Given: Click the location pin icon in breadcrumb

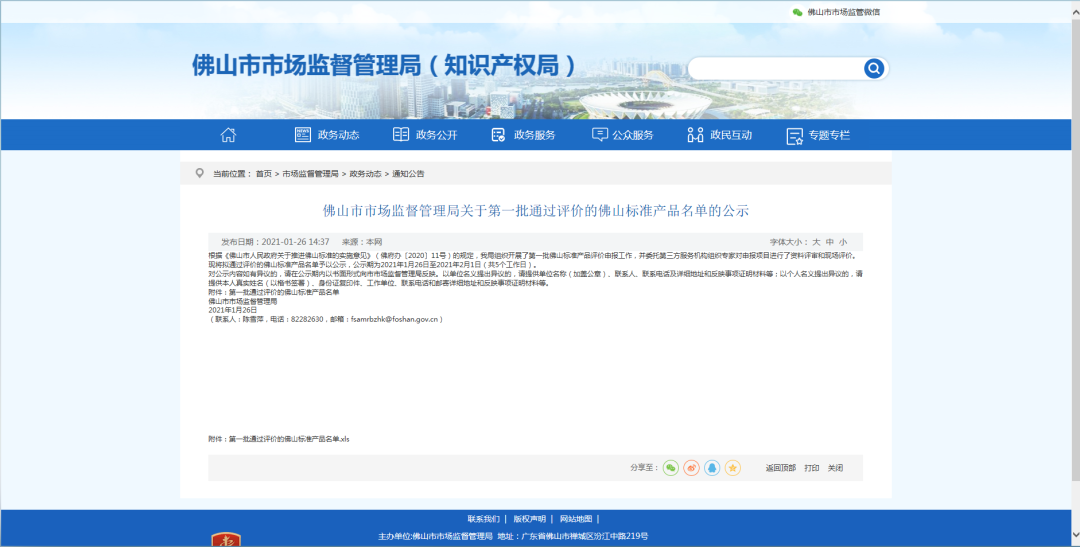Looking at the screenshot, I should click(x=200, y=174).
